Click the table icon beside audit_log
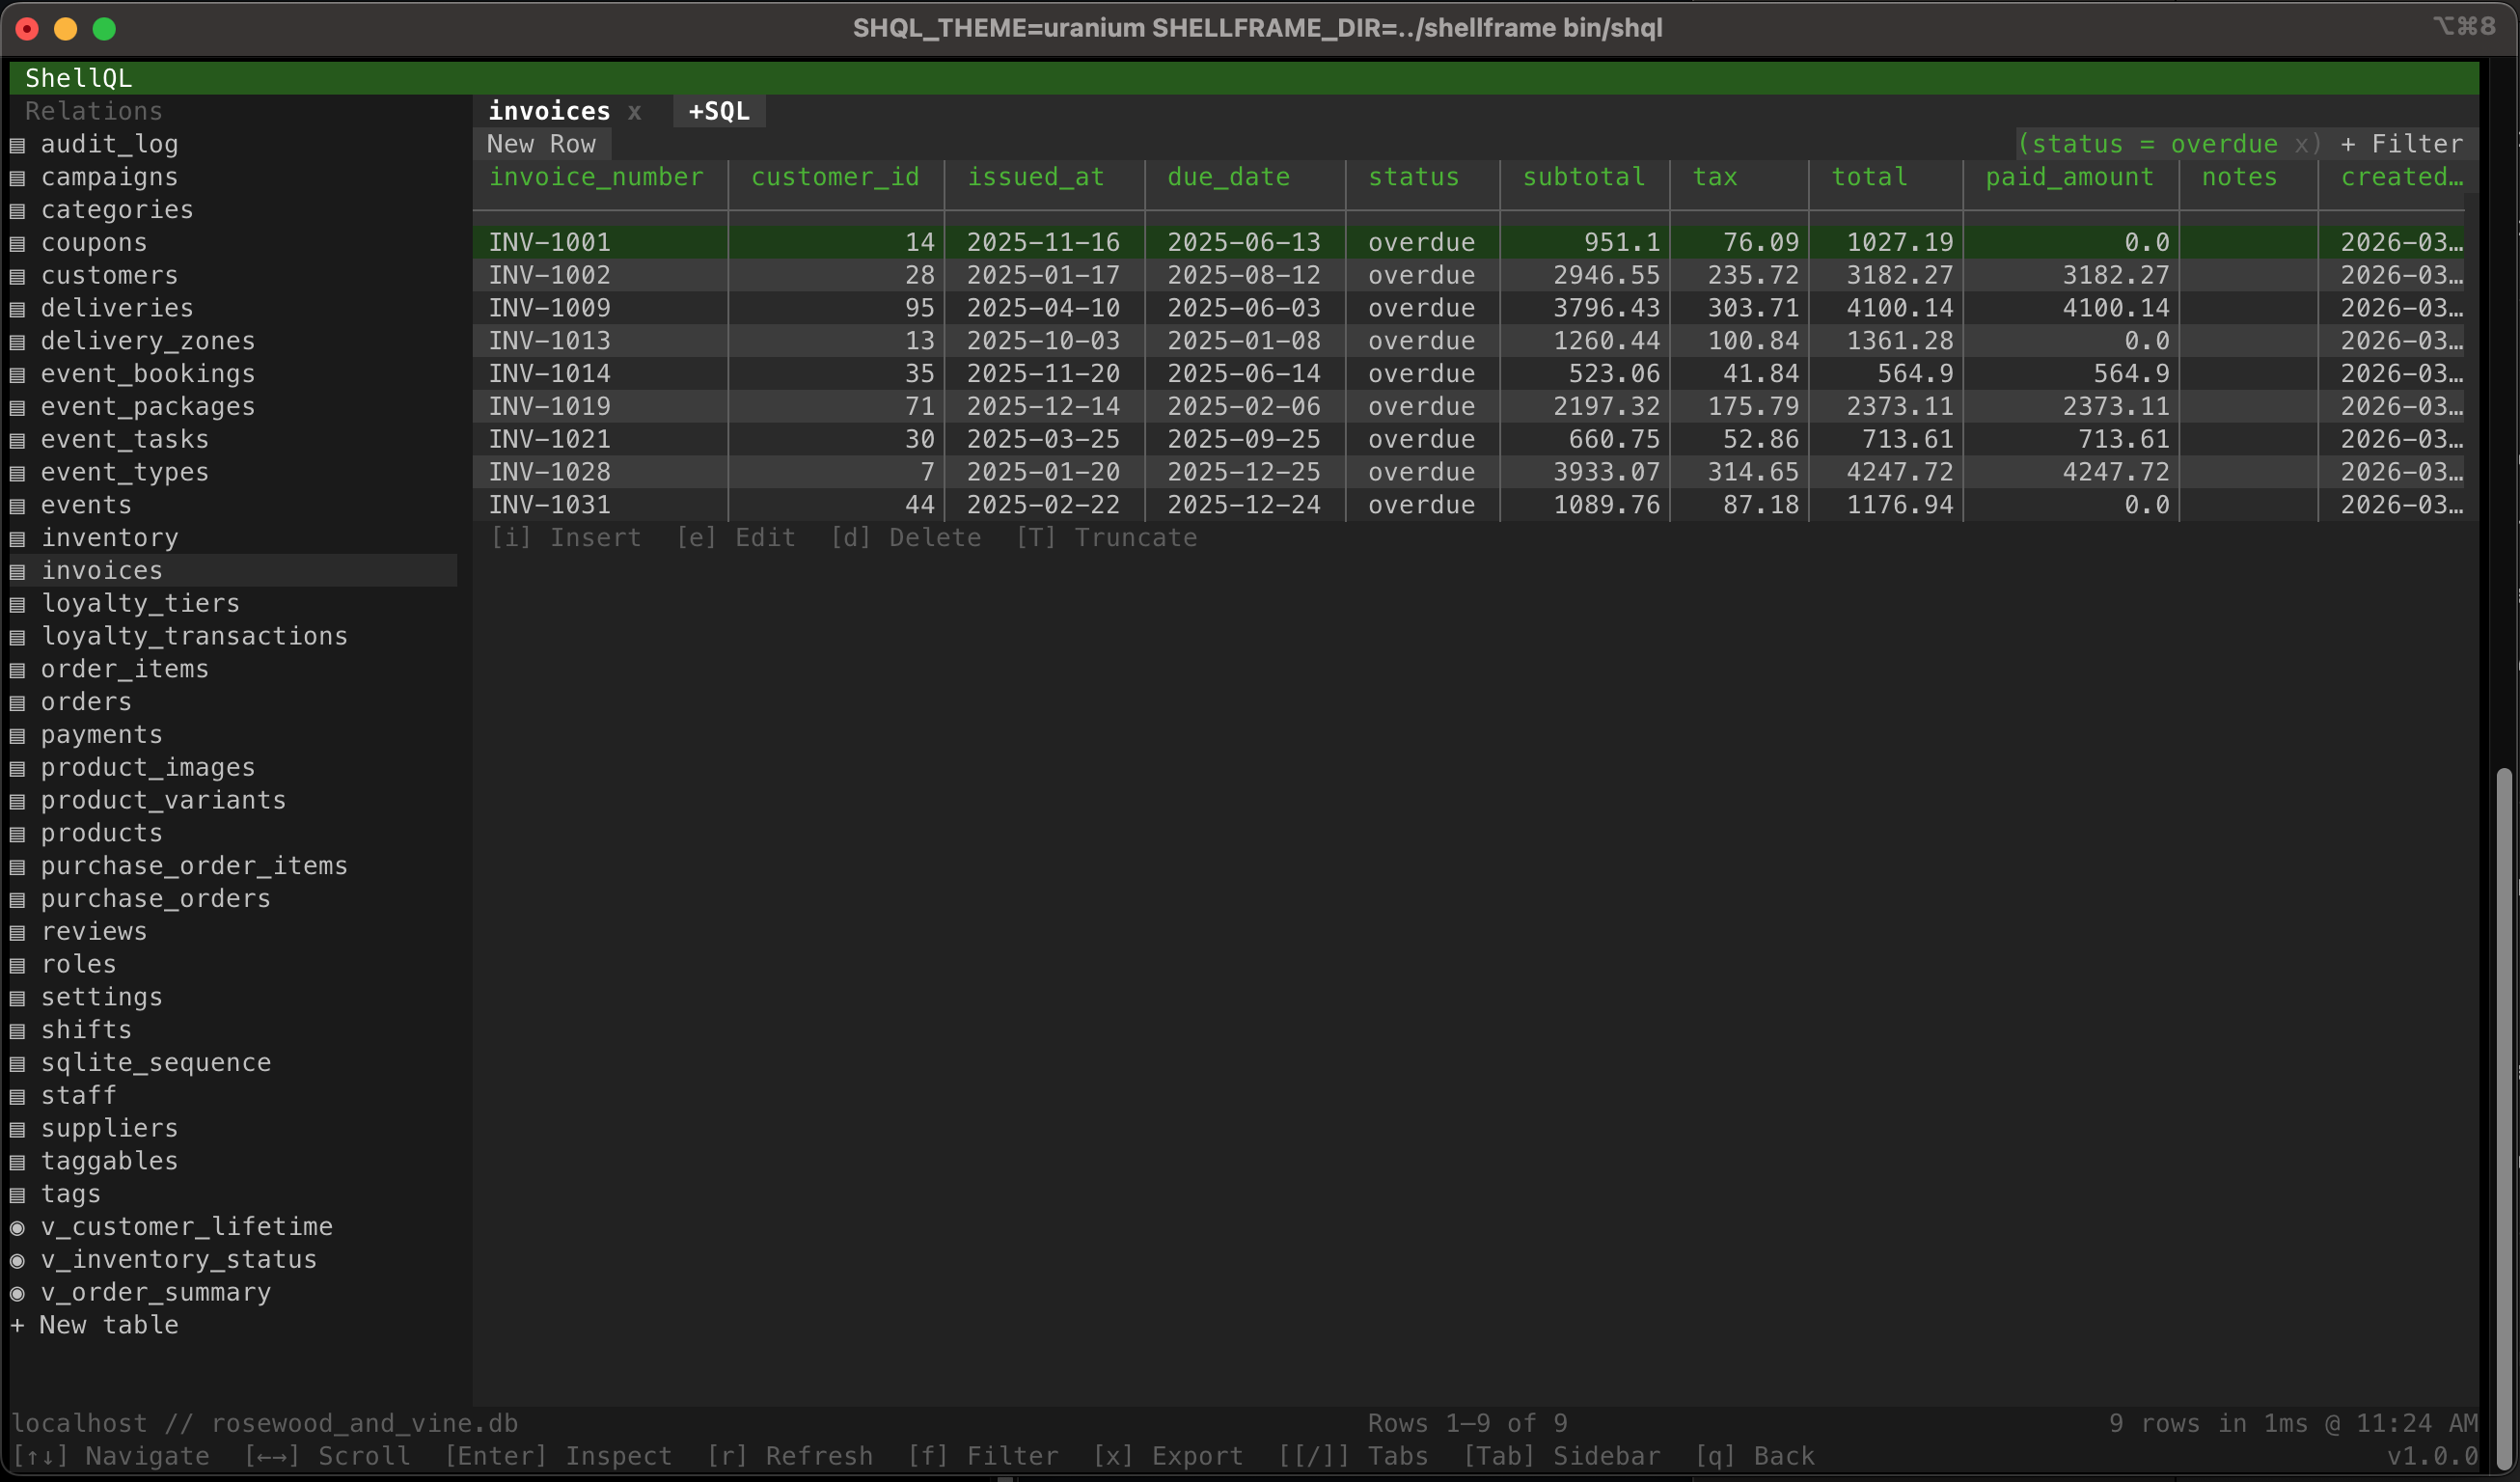Image resolution: width=2520 pixels, height=1482 pixels. [17, 145]
